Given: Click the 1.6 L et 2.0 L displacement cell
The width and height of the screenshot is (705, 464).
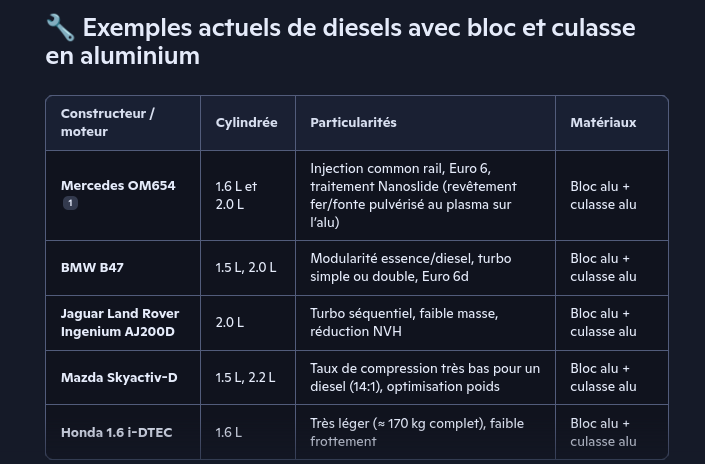Looking at the screenshot, I should point(236,195).
